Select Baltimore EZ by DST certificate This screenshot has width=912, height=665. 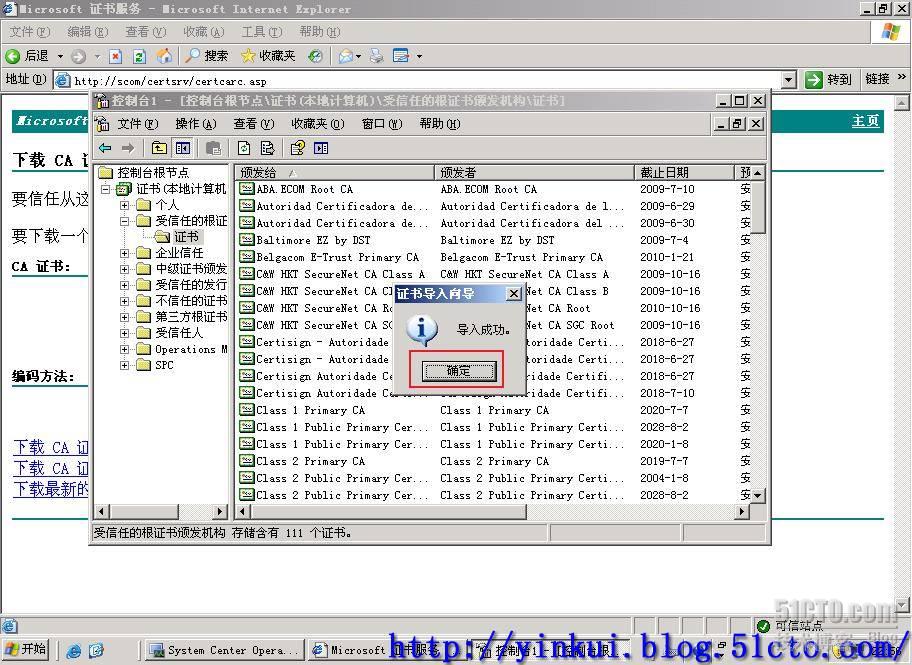[313, 240]
